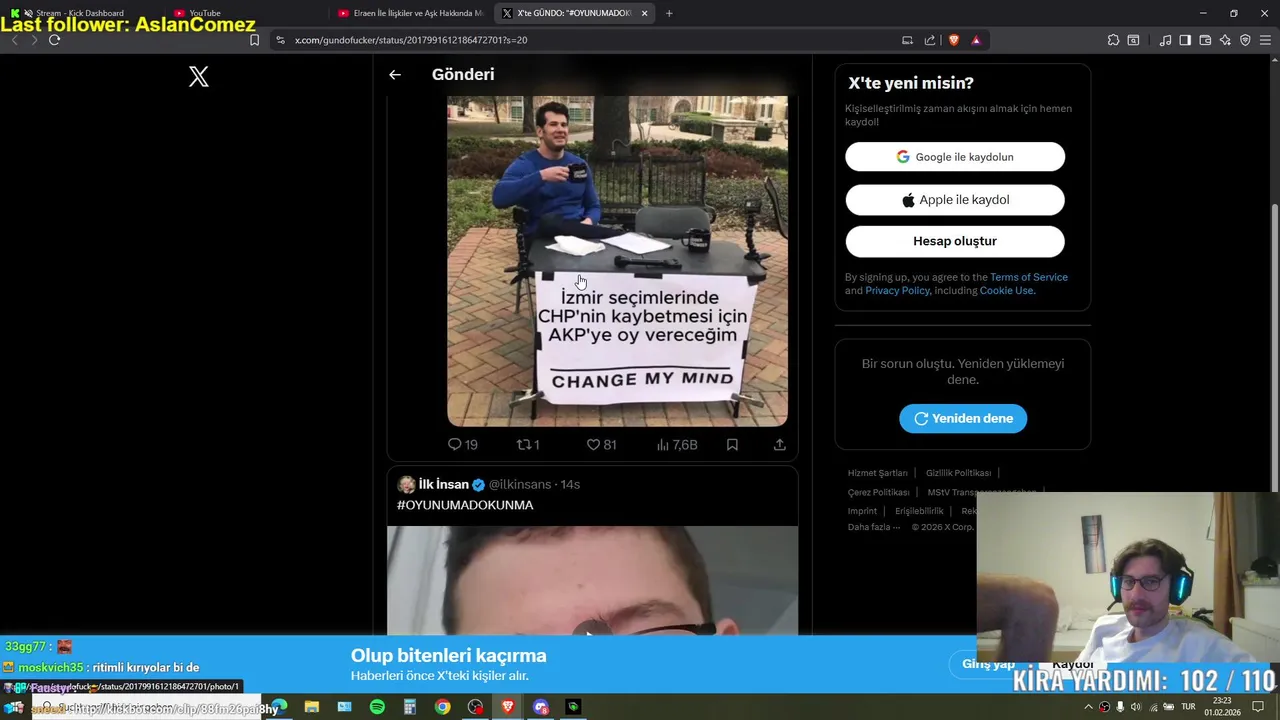Toggle the browser sidebar panel icon
Image resolution: width=1280 pixels, height=720 pixels.
(x=1185, y=40)
